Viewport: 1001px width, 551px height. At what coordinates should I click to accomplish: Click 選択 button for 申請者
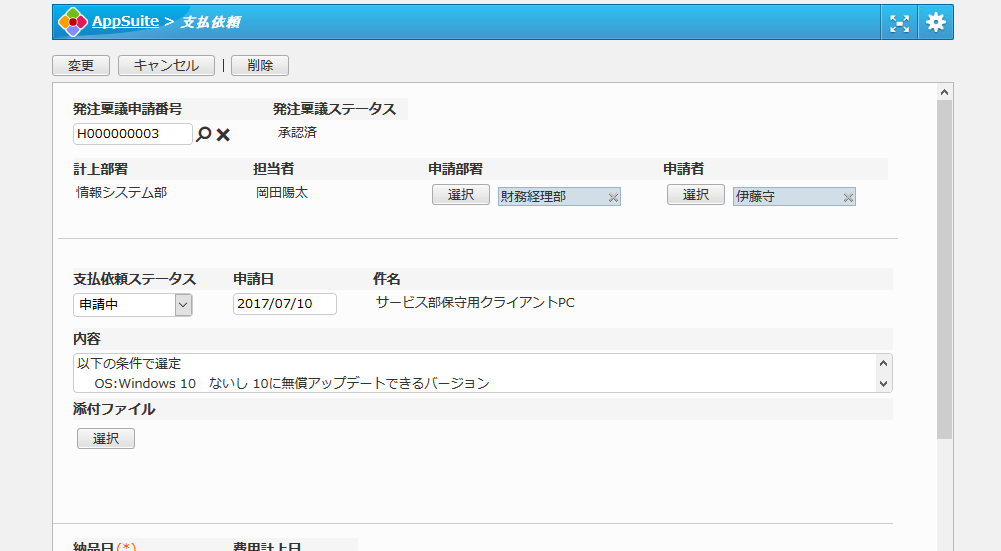click(695, 195)
